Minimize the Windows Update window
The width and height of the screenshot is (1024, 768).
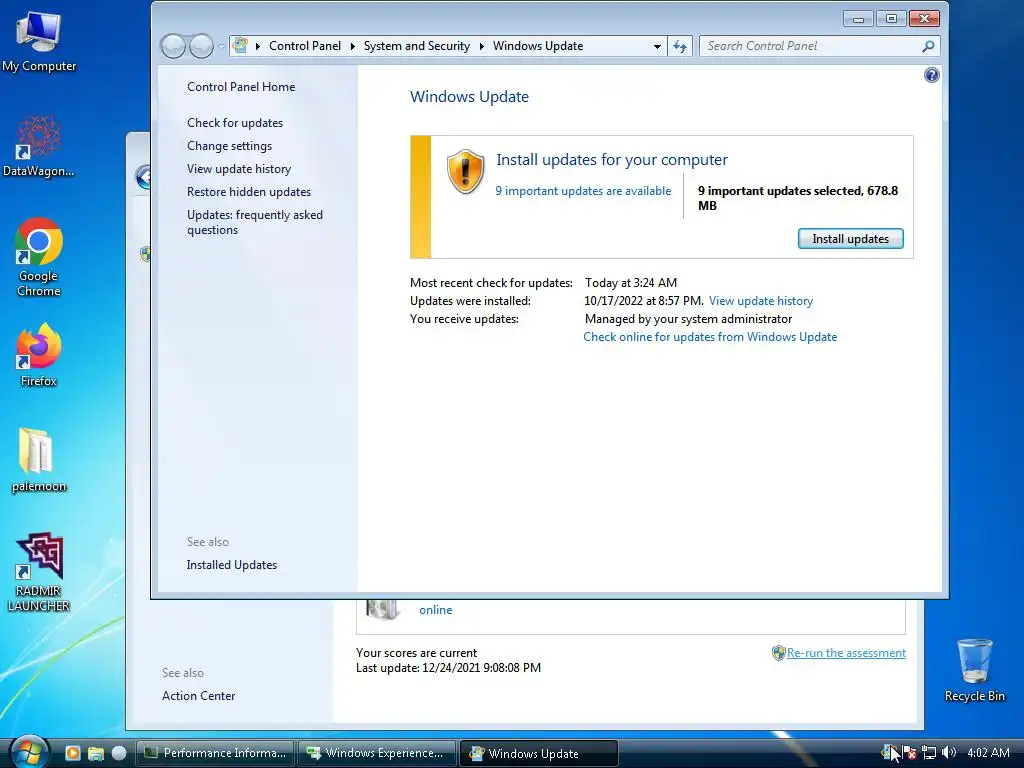pos(858,19)
